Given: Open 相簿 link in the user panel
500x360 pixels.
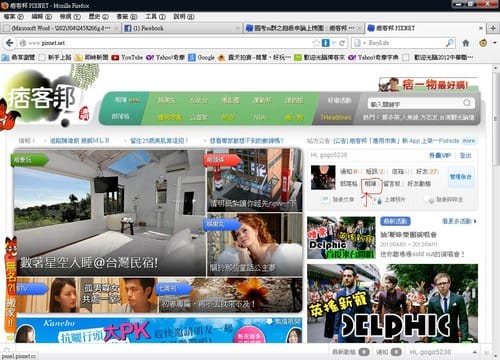Looking at the screenshot, I should pyautogui.click(x=370, y=184).
